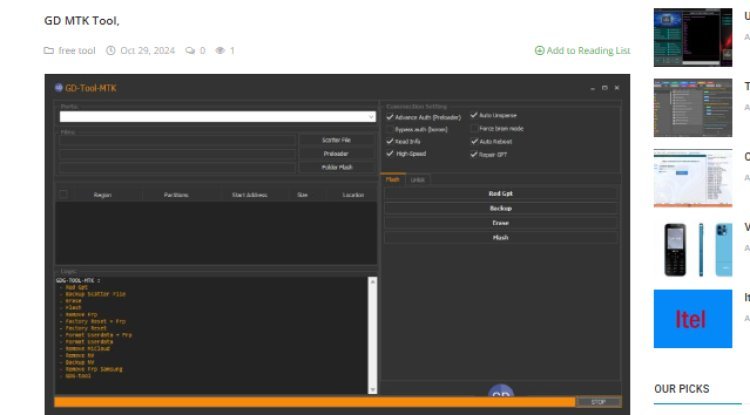Switch to the Flash tab

[393, 179]
